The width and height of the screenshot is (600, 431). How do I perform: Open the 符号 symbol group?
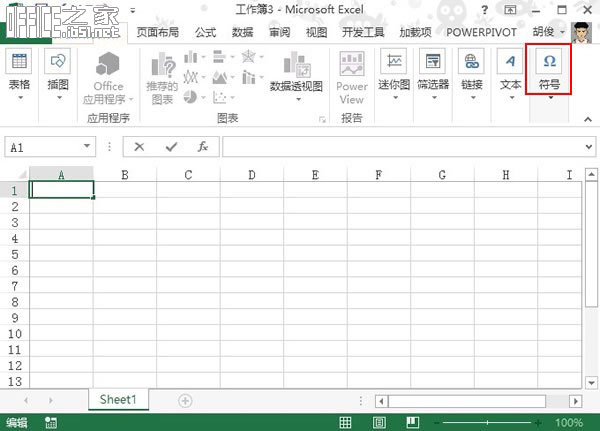coord(549,73)
